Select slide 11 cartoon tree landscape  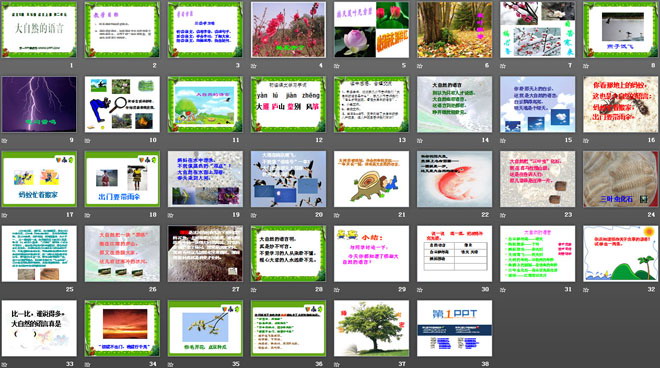tap(205, 104)
